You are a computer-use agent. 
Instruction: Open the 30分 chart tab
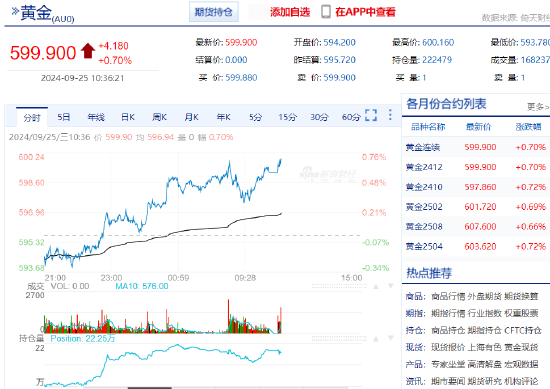click(319, 117)
